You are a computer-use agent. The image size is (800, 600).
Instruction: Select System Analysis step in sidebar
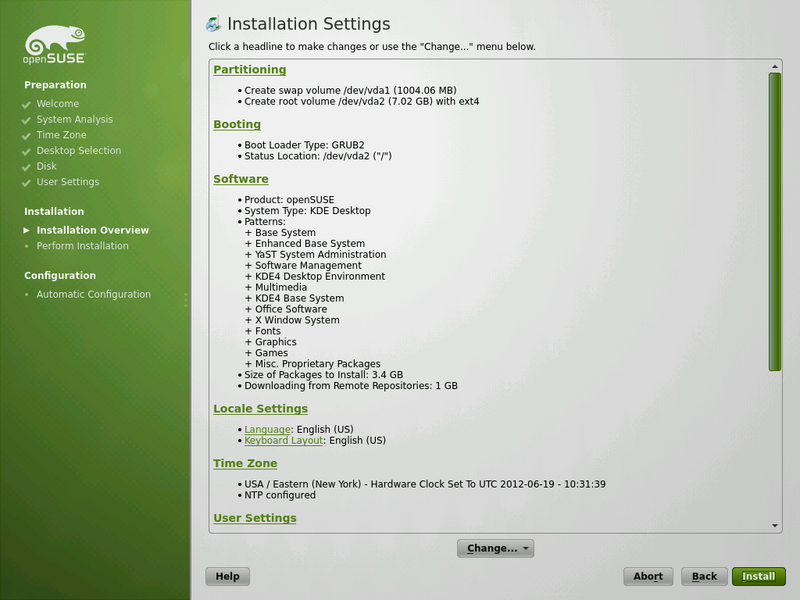(74, 119)
